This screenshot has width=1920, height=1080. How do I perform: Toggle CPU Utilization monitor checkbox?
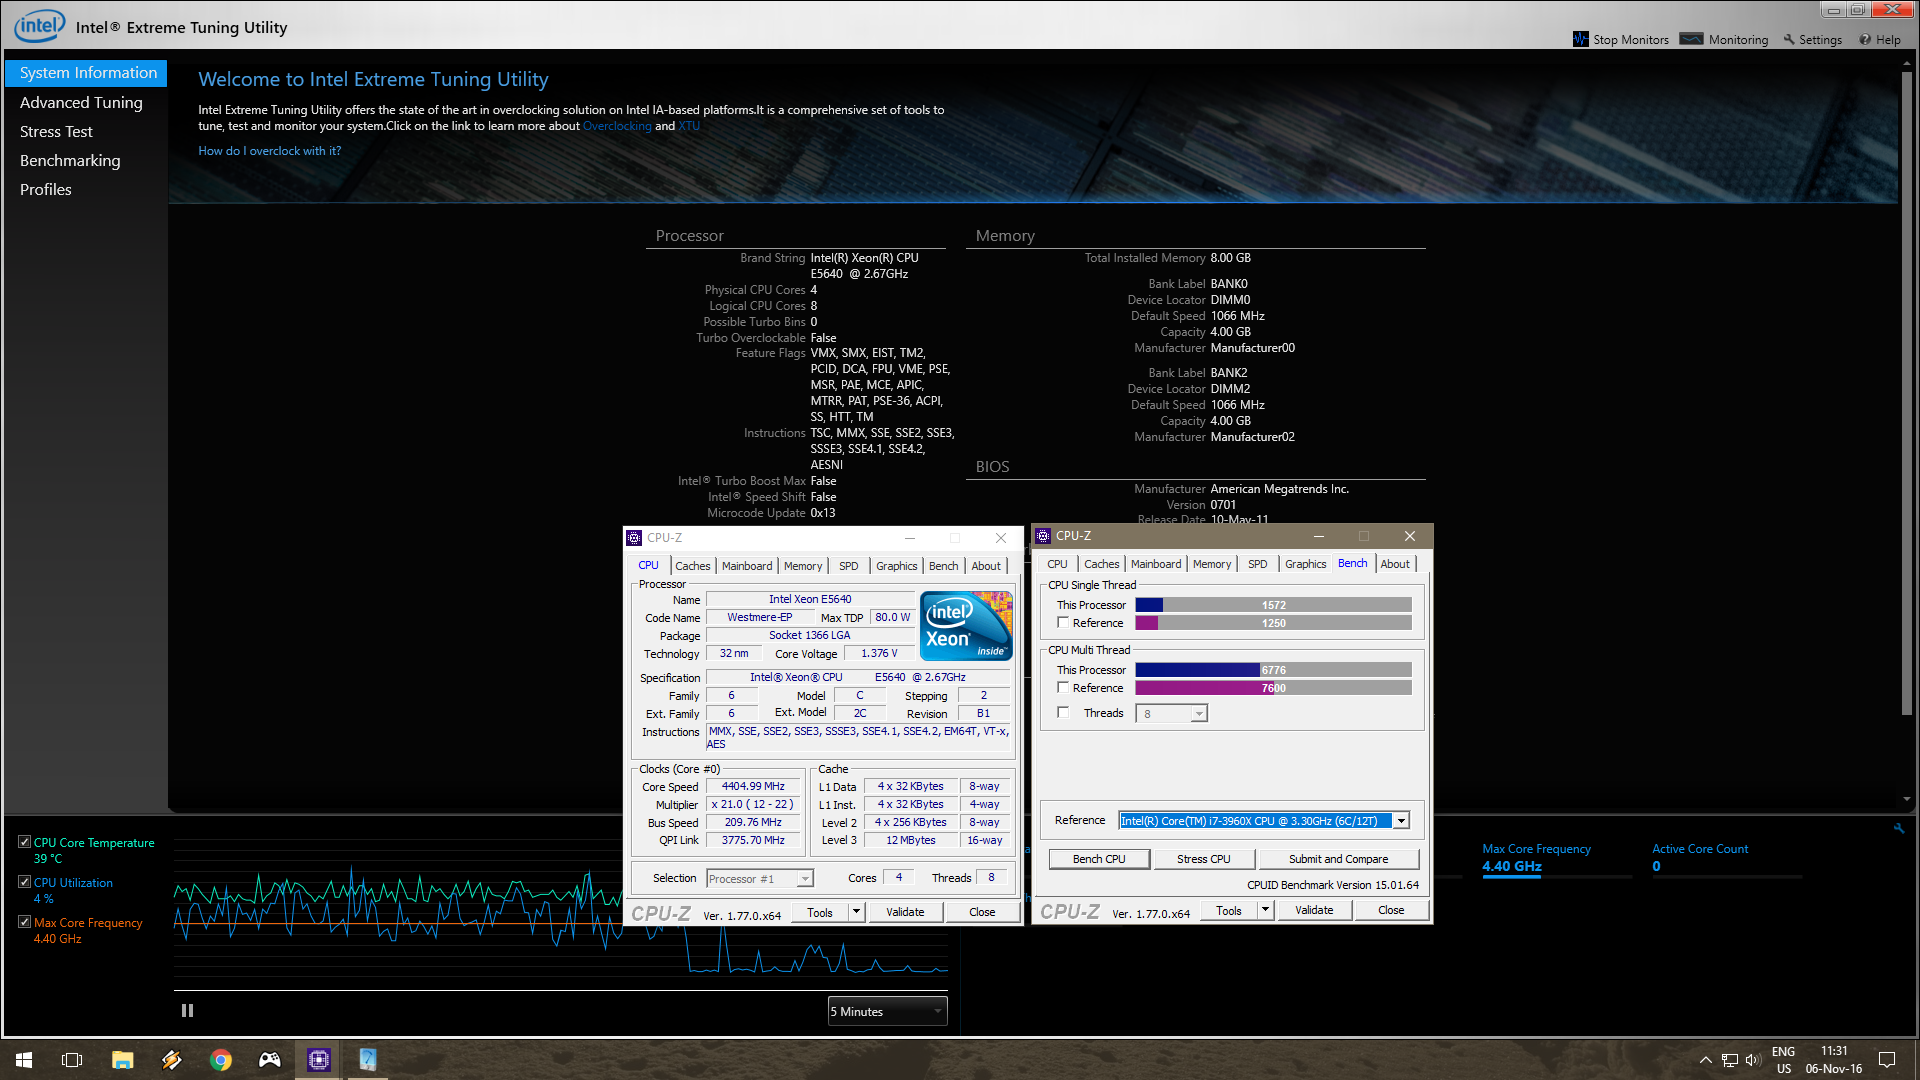click(x=24, y=882)
